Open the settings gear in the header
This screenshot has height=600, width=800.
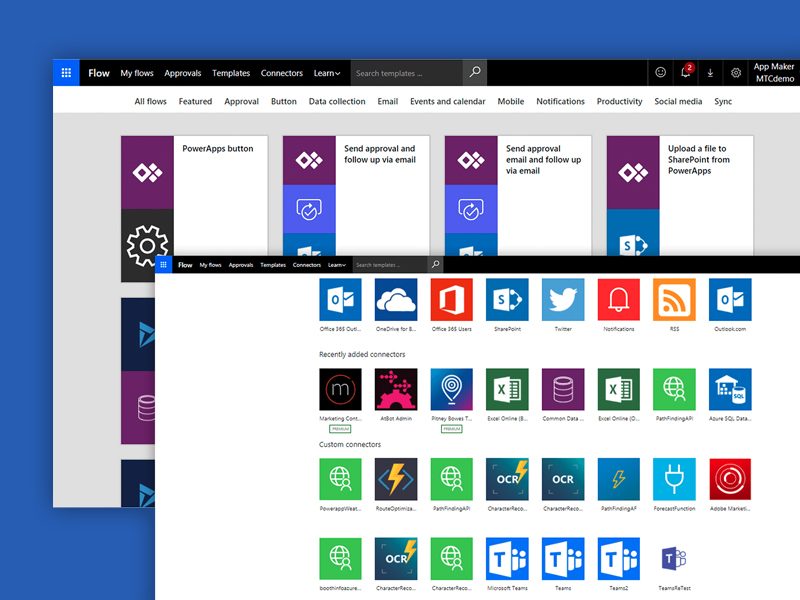click(736, 73)
